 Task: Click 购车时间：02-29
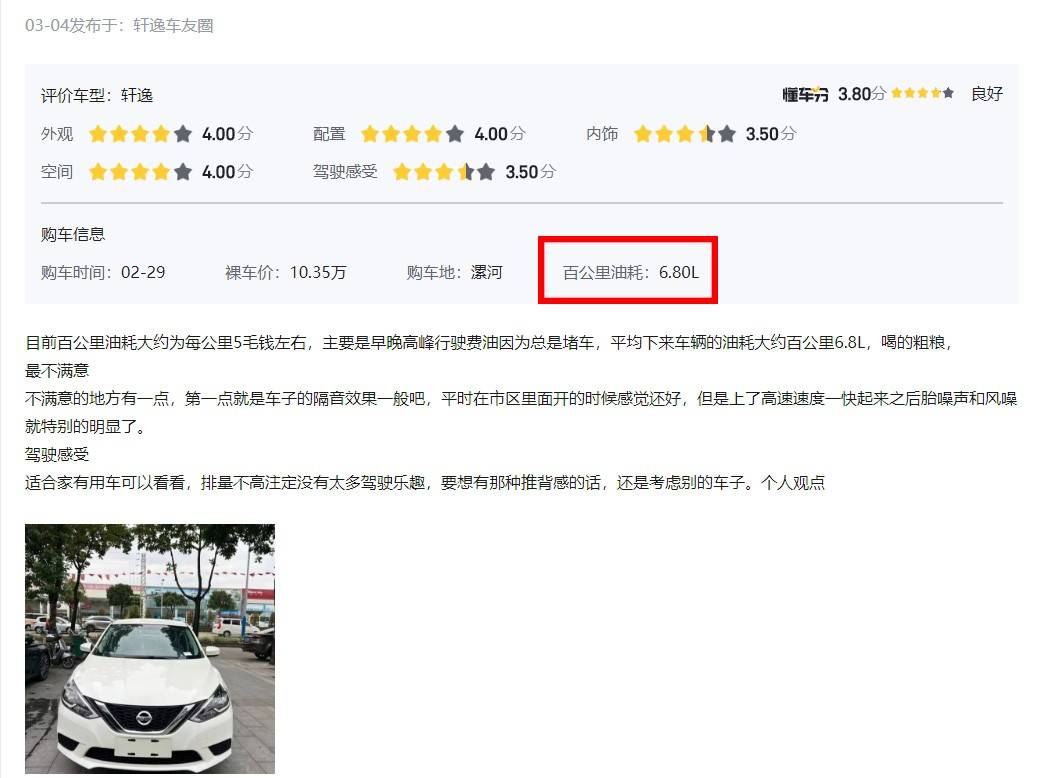[103, 273]
